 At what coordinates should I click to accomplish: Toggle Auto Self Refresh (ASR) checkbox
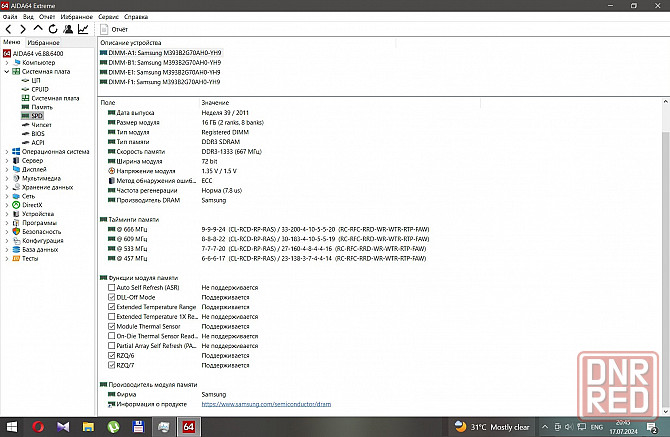coord(112,287)
